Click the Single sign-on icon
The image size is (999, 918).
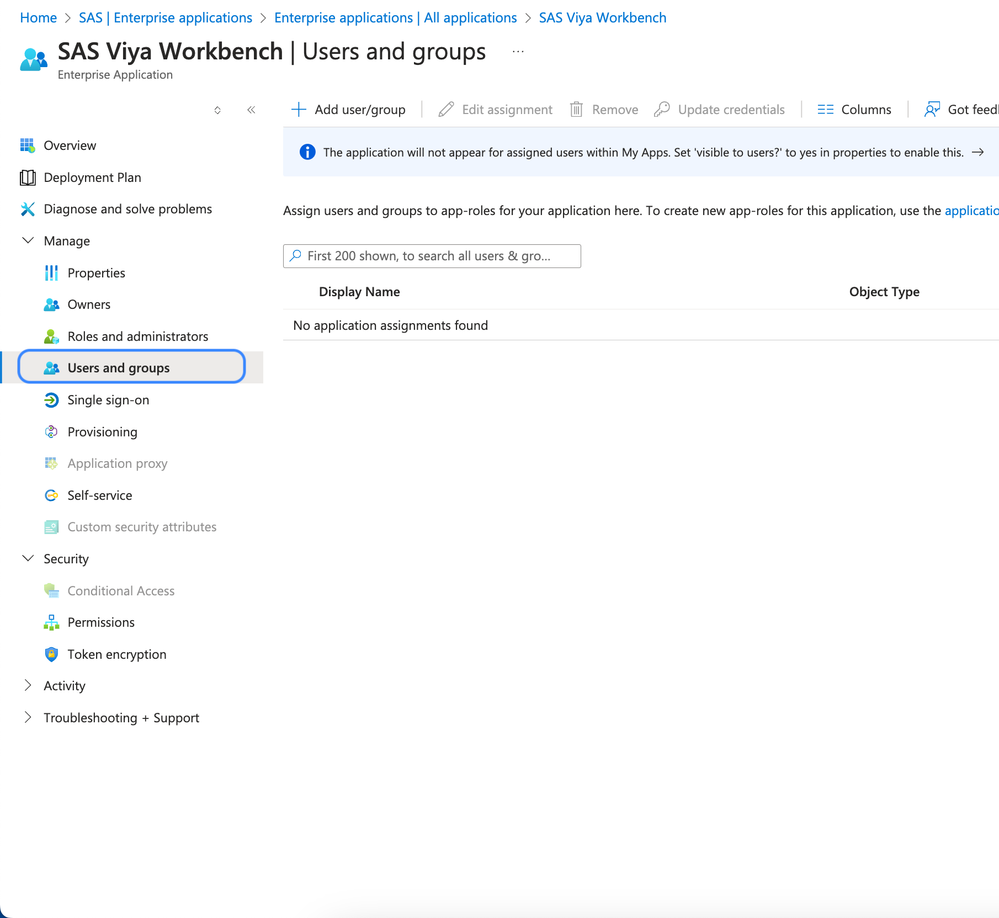point(51,400)
